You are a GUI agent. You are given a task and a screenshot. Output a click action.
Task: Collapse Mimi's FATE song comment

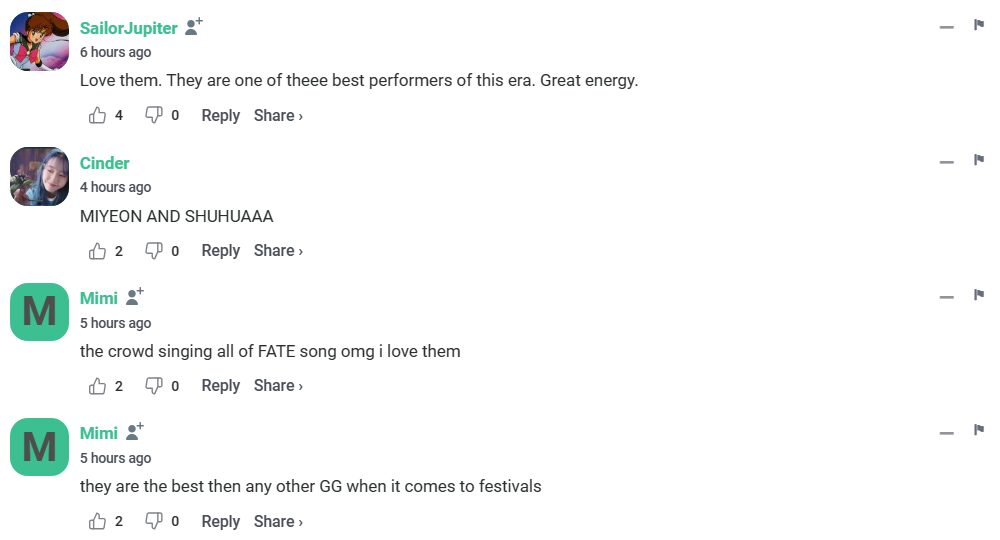pos(947,297)
